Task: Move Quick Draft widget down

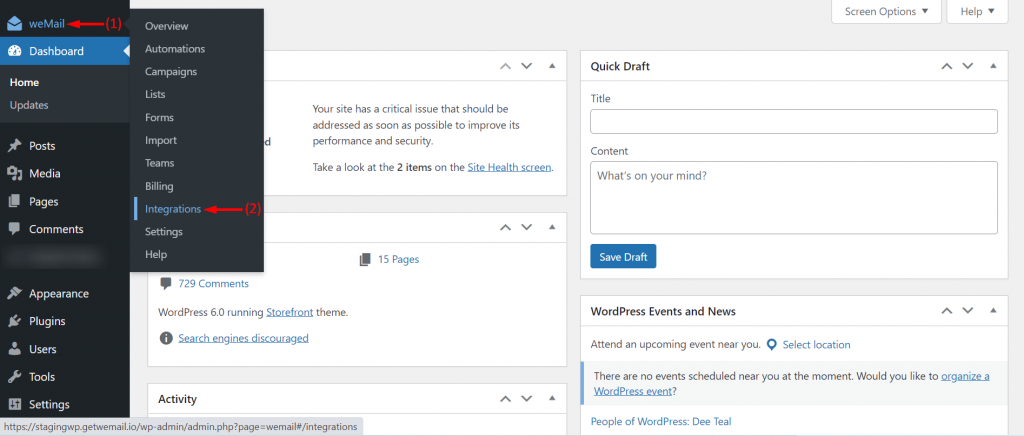Action: [x=967, y=66]
